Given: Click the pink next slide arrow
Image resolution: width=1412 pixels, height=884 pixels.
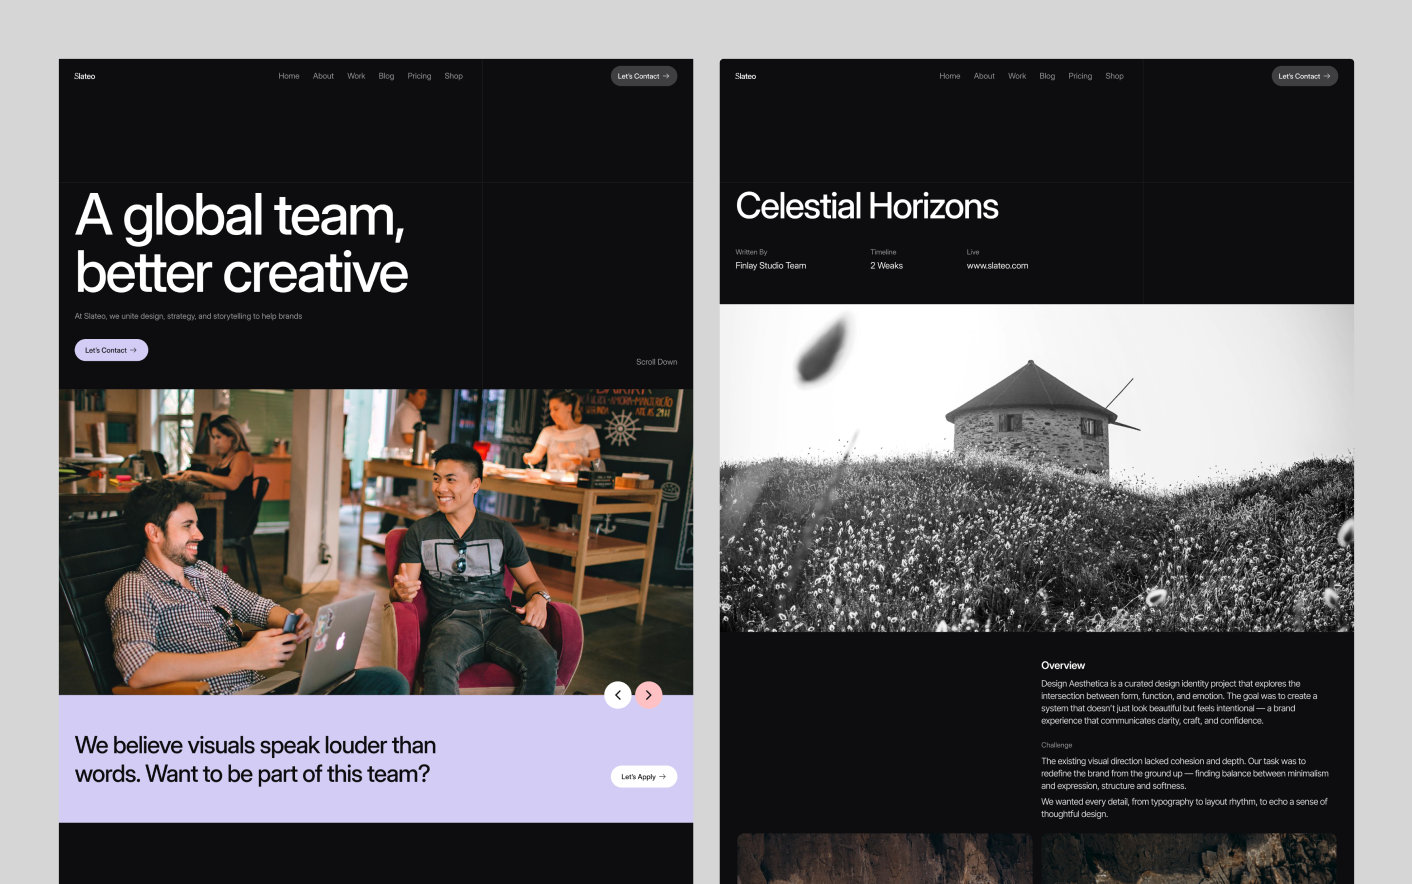Looking at the screenshot, I should click(648, 695).
